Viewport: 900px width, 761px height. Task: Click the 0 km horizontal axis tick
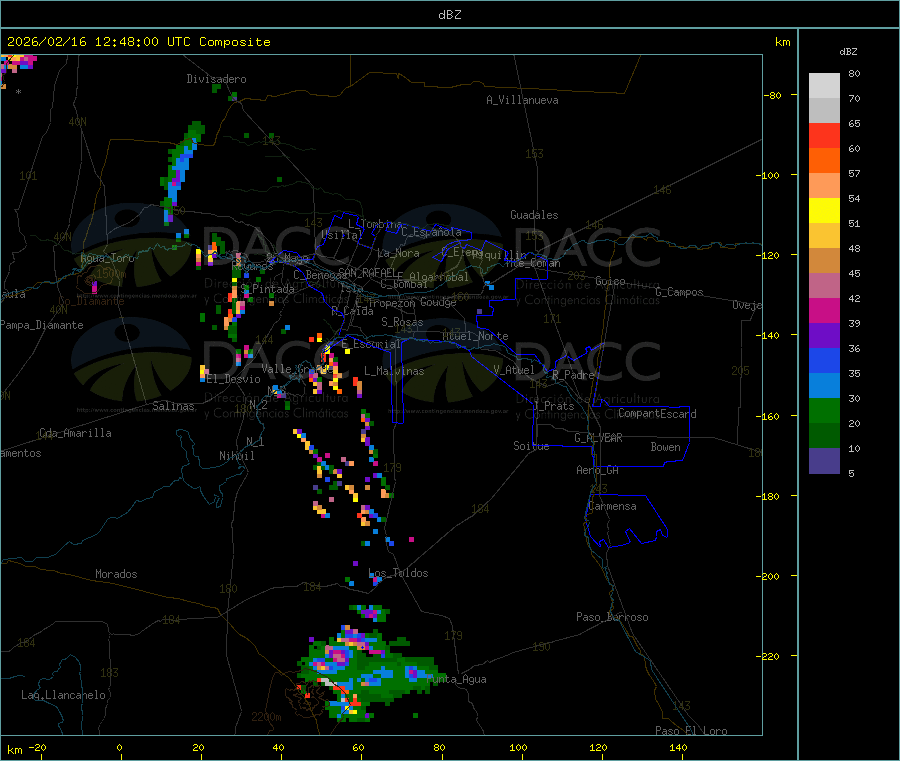[119, 747]
